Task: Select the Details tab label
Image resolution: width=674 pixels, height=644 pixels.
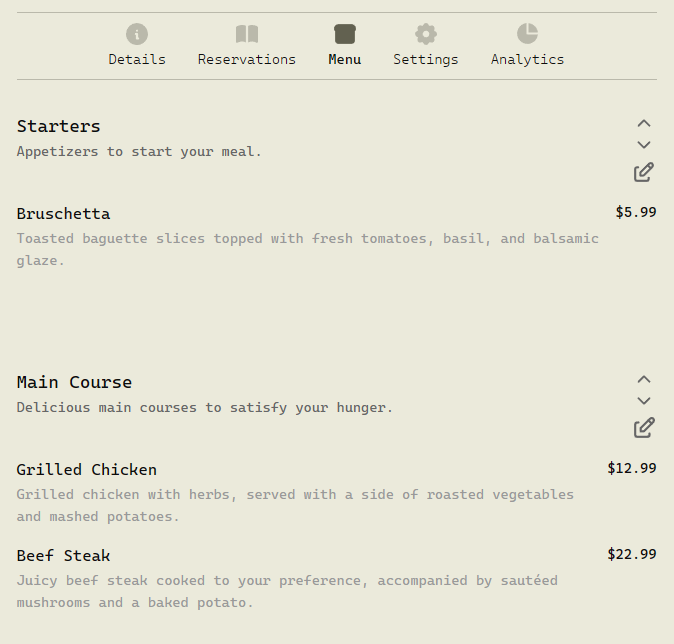Action: [137, 60]
